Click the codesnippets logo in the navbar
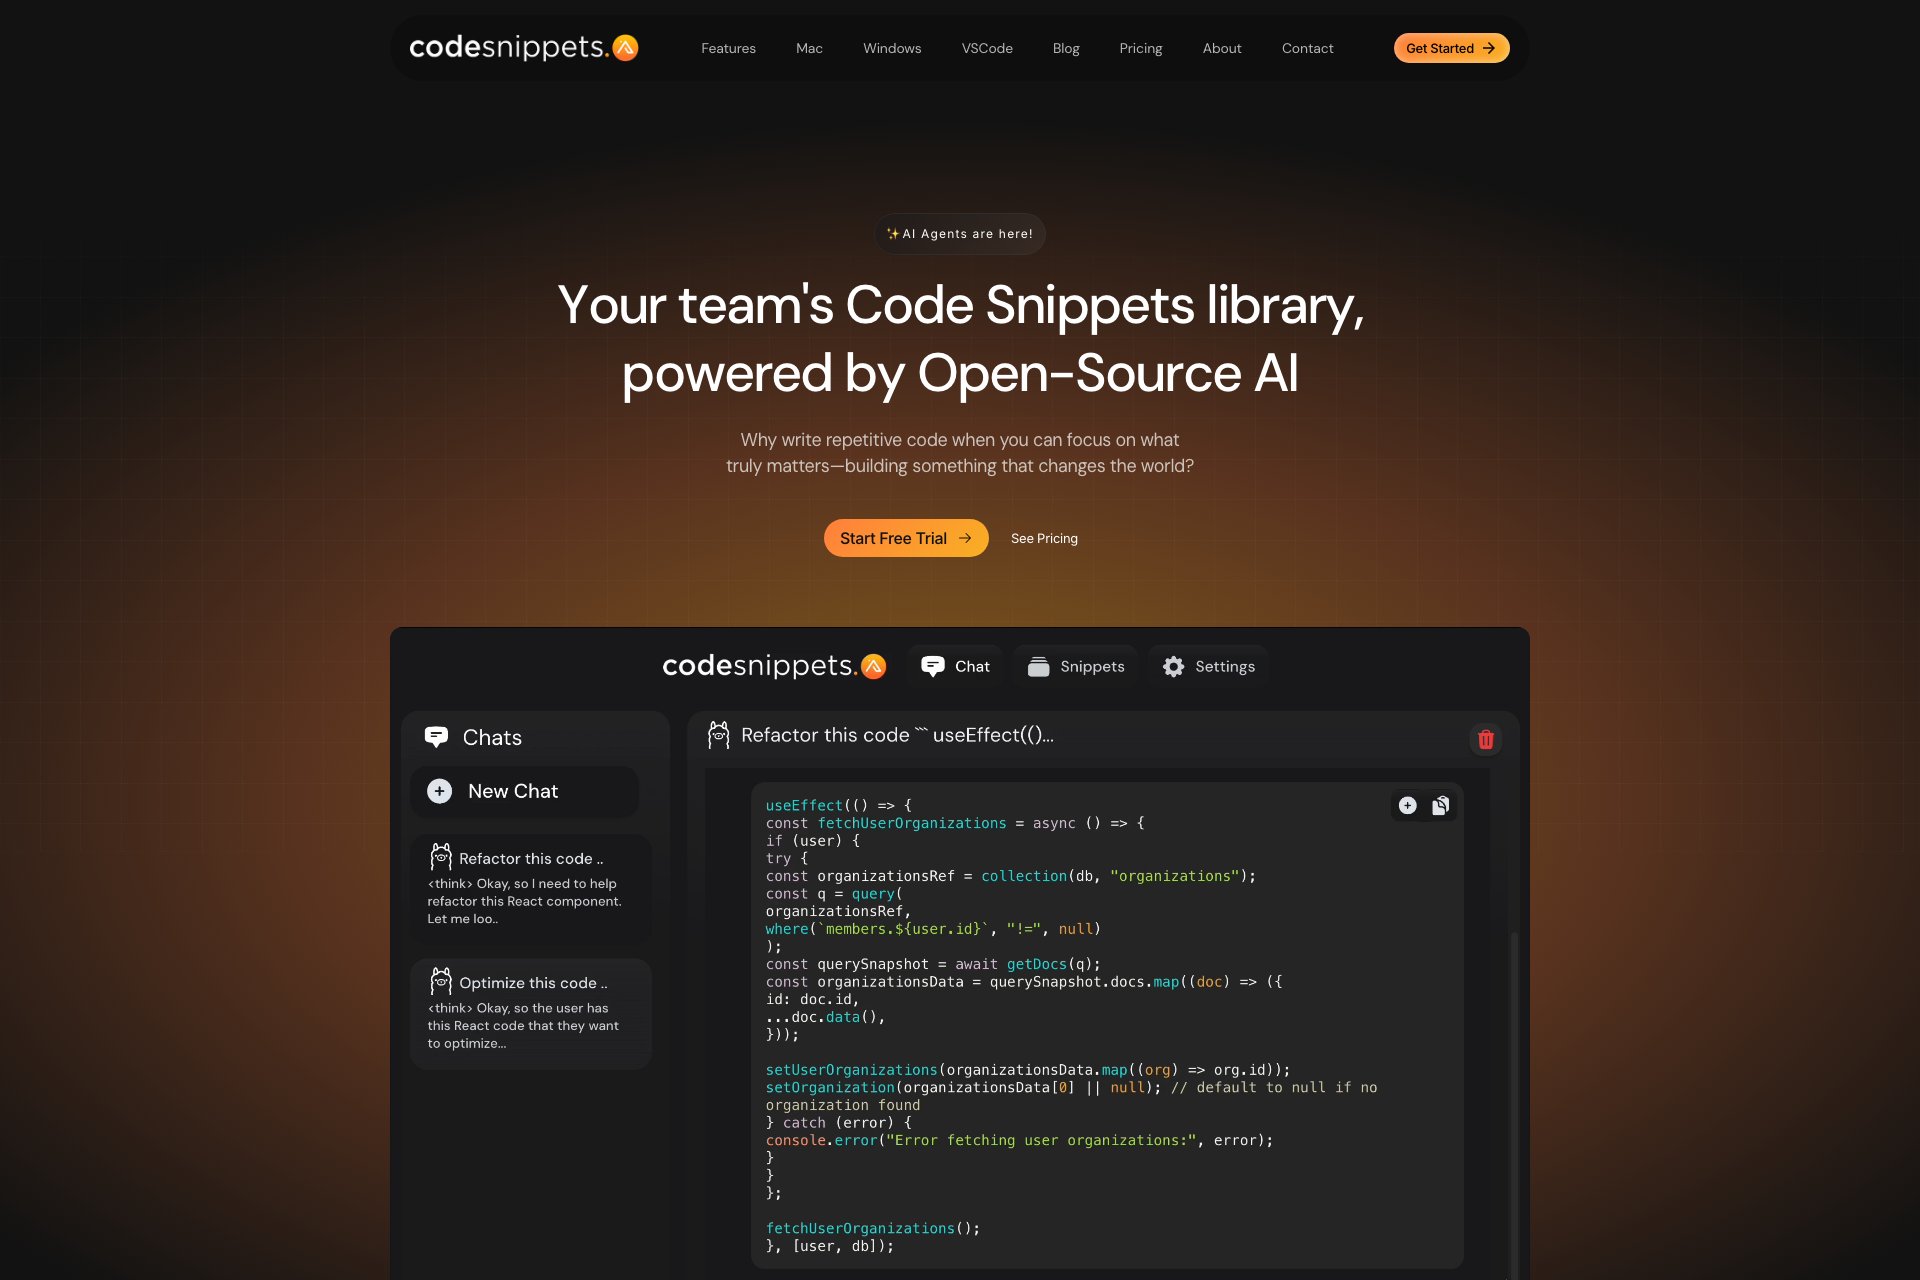 (x=521, y=47)
